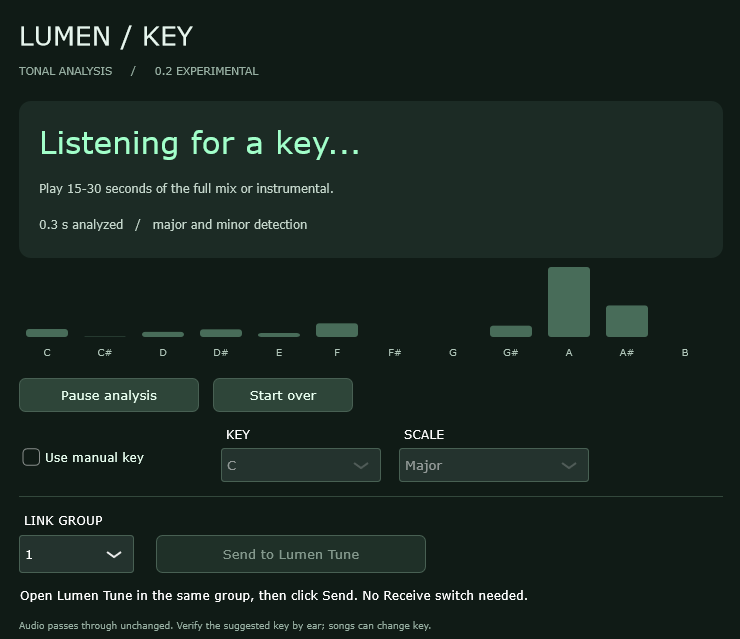Pause the analysis
The height and width of the screenshot is (639, 740).
pyautogui.click(x=109, y=395)
